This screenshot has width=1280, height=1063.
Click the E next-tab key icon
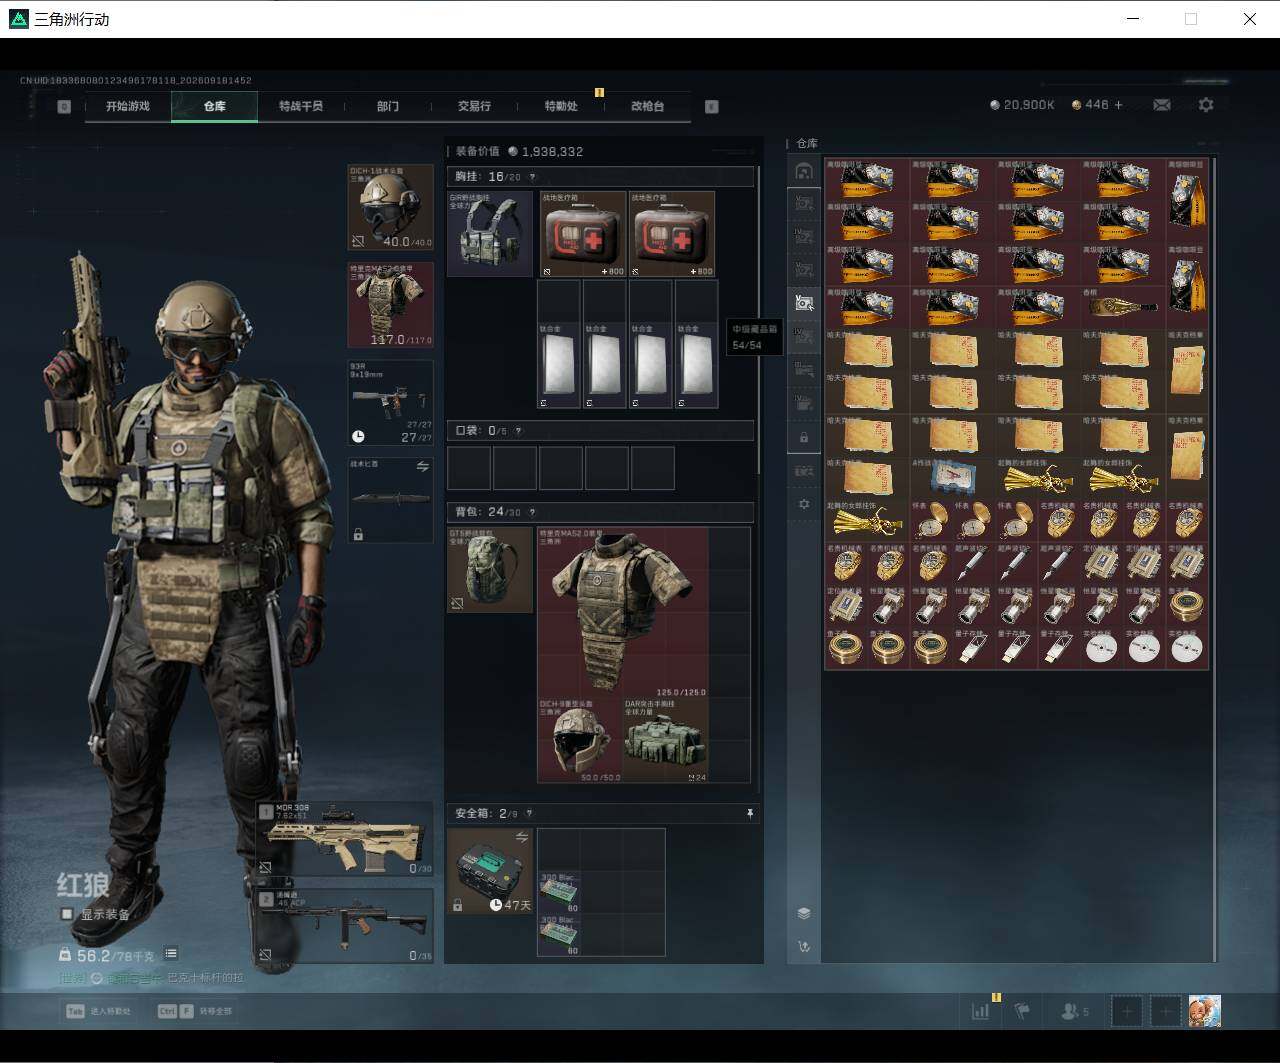[x=712, y=106]
